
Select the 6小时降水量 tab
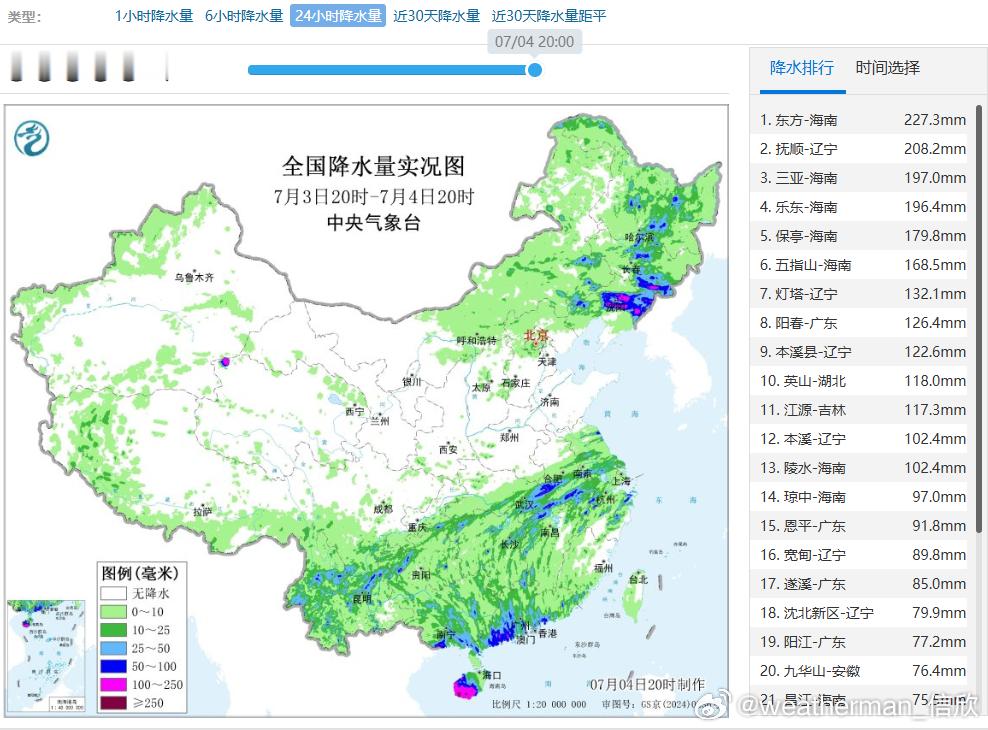tap(244, 16)
